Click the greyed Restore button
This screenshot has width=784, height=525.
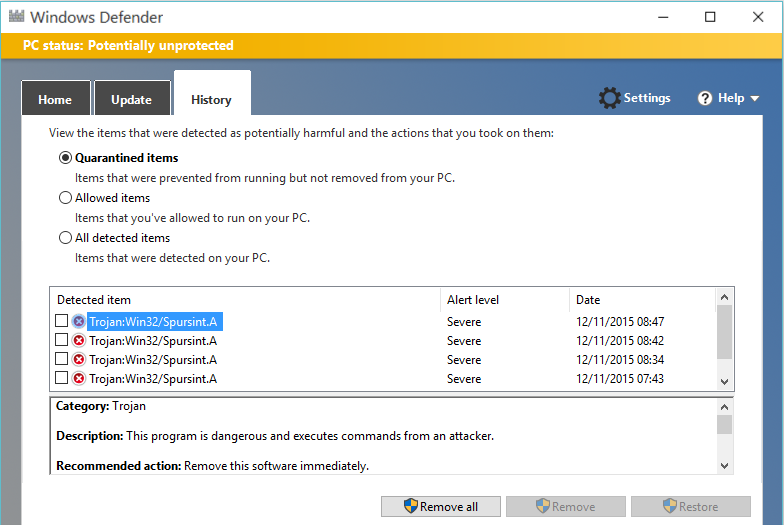690,506
